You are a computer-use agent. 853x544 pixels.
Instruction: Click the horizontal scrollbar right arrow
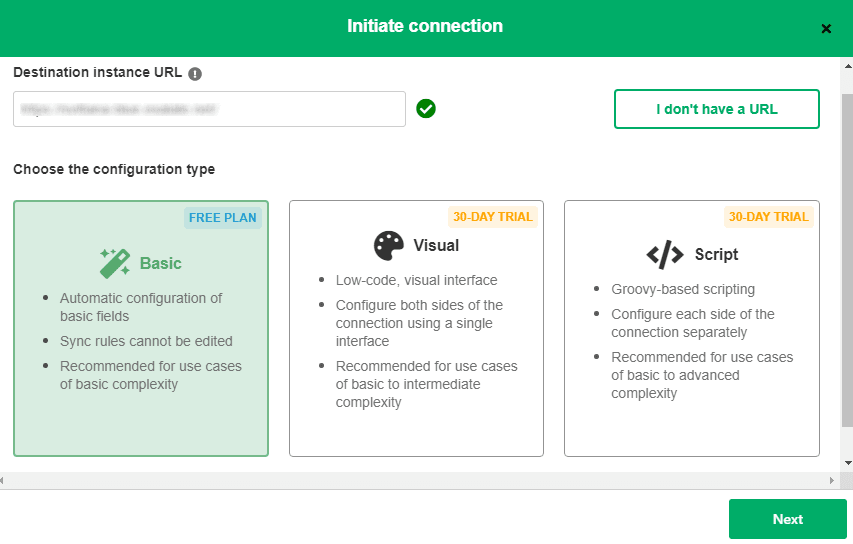click(831, 480)
